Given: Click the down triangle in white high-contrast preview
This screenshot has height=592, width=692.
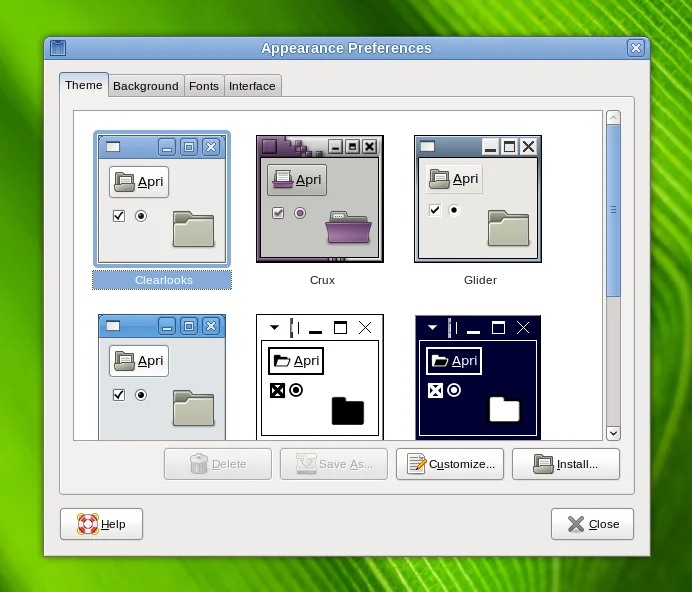Looking at the screenshot, I should tap(275, 328).
